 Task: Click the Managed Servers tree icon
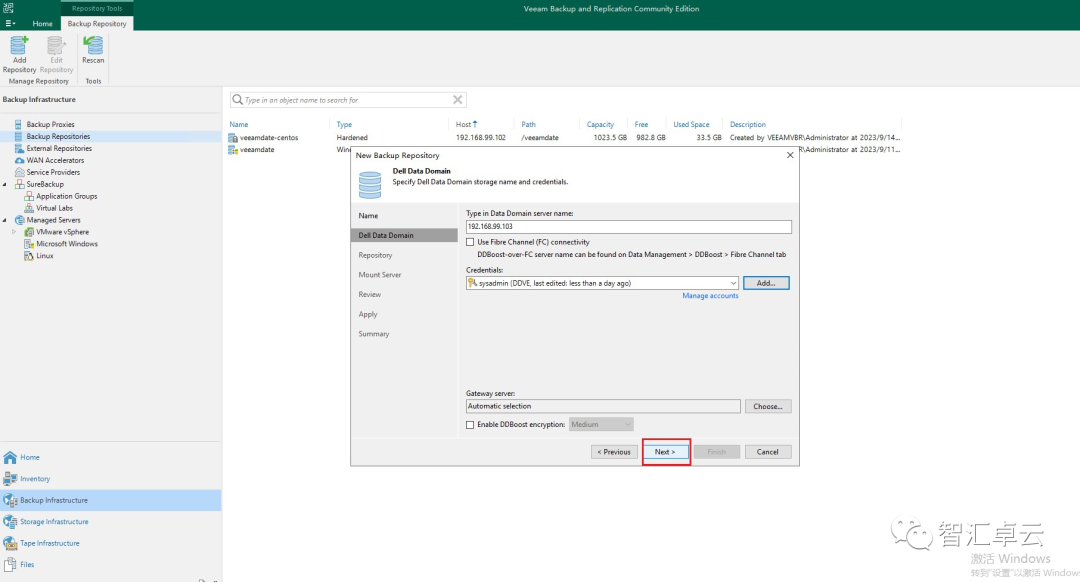19,220
